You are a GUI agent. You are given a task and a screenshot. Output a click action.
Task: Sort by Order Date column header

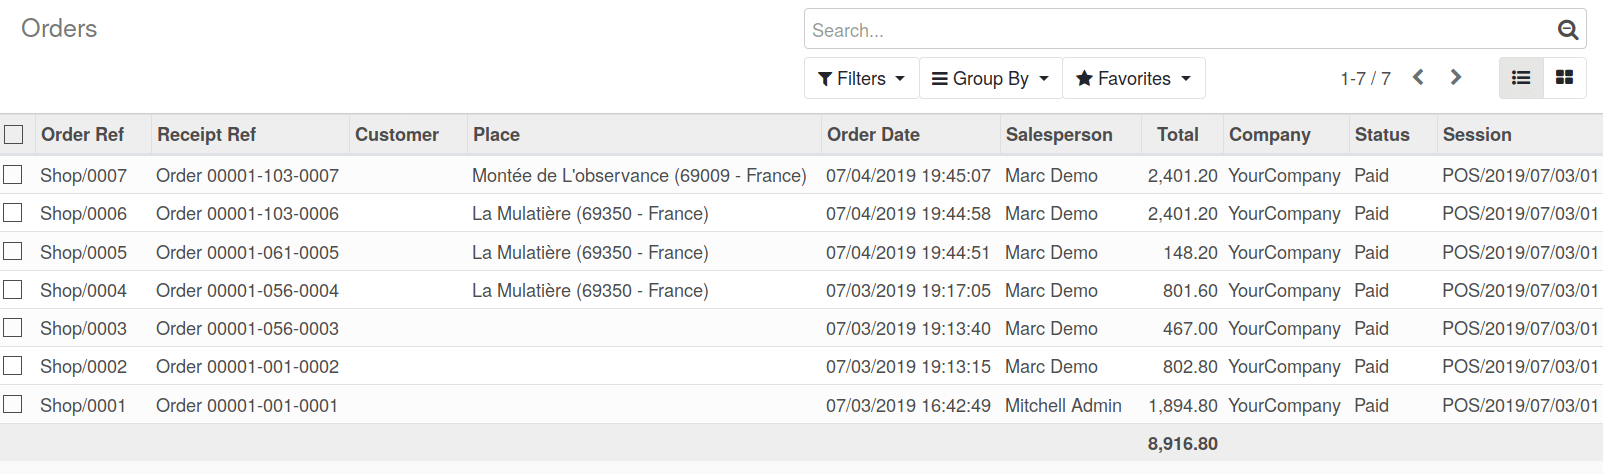coord(873,134)
